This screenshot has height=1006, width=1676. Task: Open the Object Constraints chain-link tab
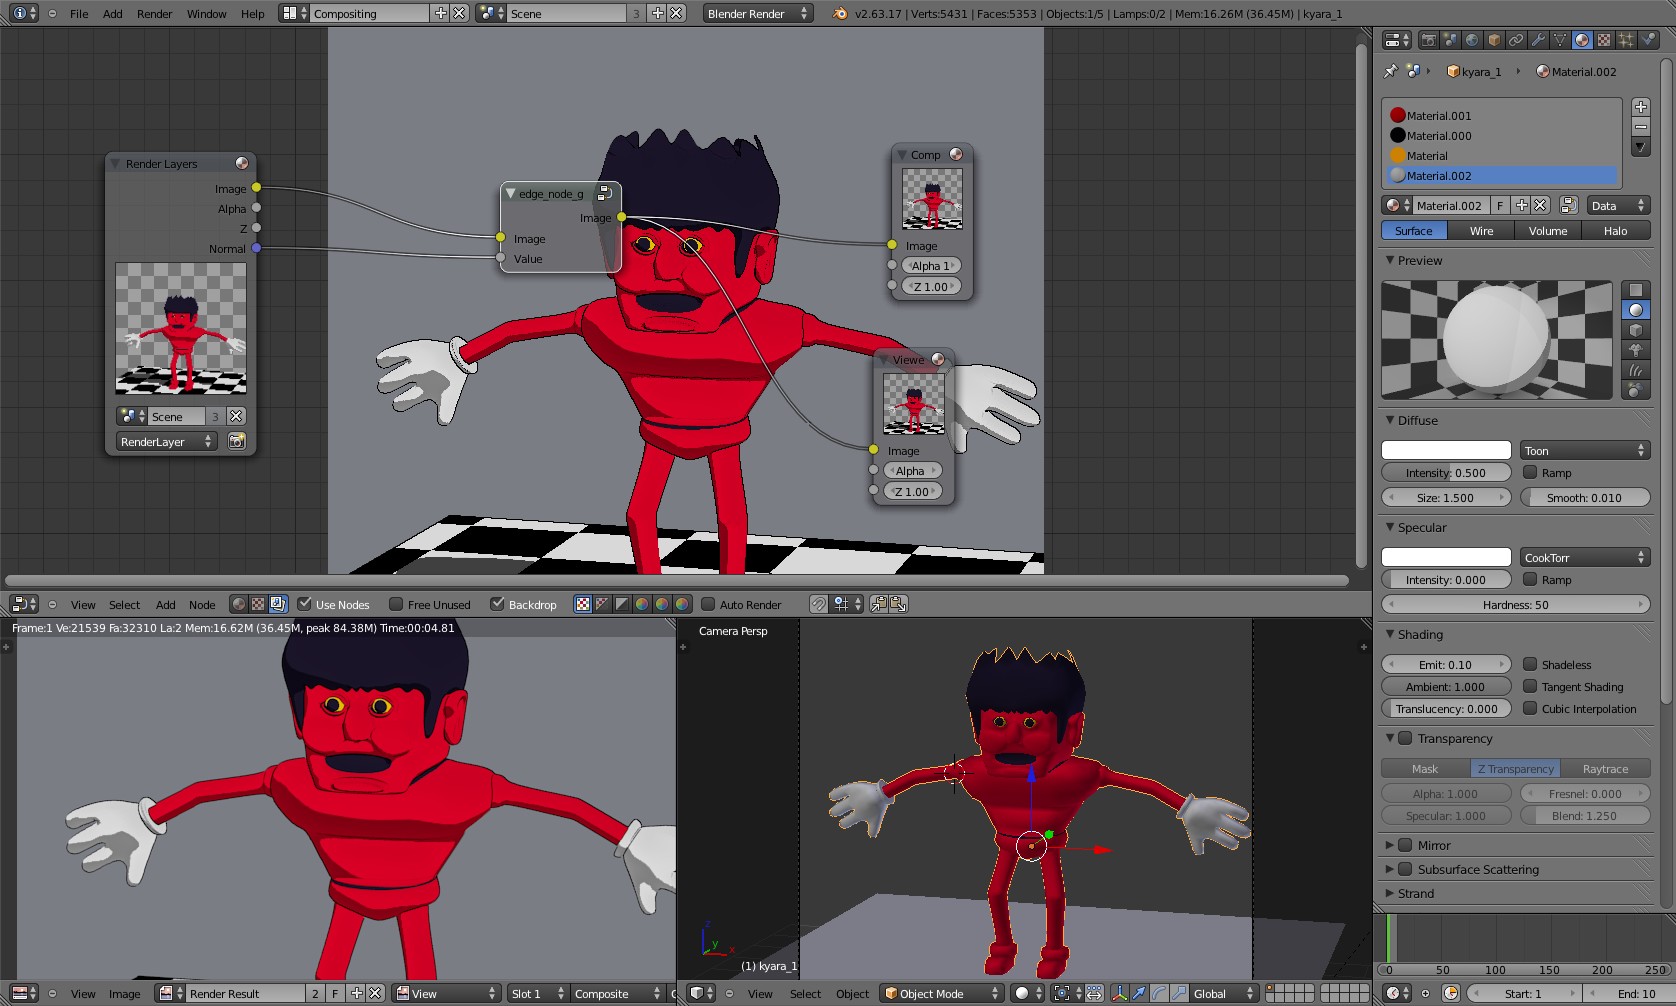[1516, 40]
